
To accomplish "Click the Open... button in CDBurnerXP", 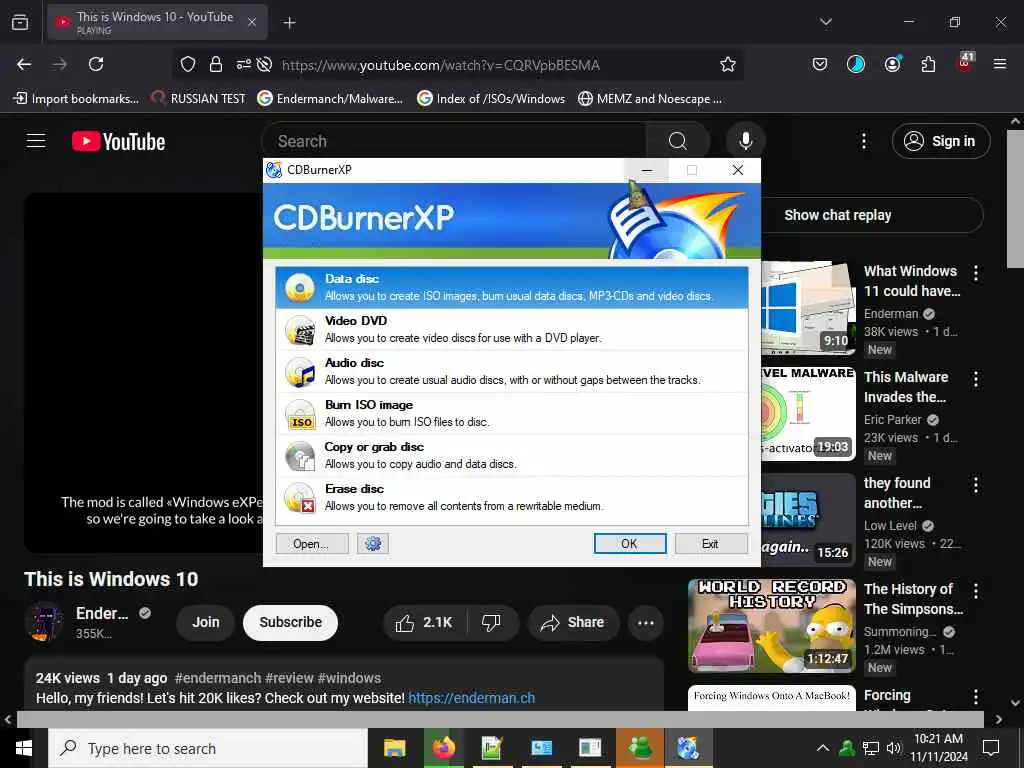I will coord(312,543).
